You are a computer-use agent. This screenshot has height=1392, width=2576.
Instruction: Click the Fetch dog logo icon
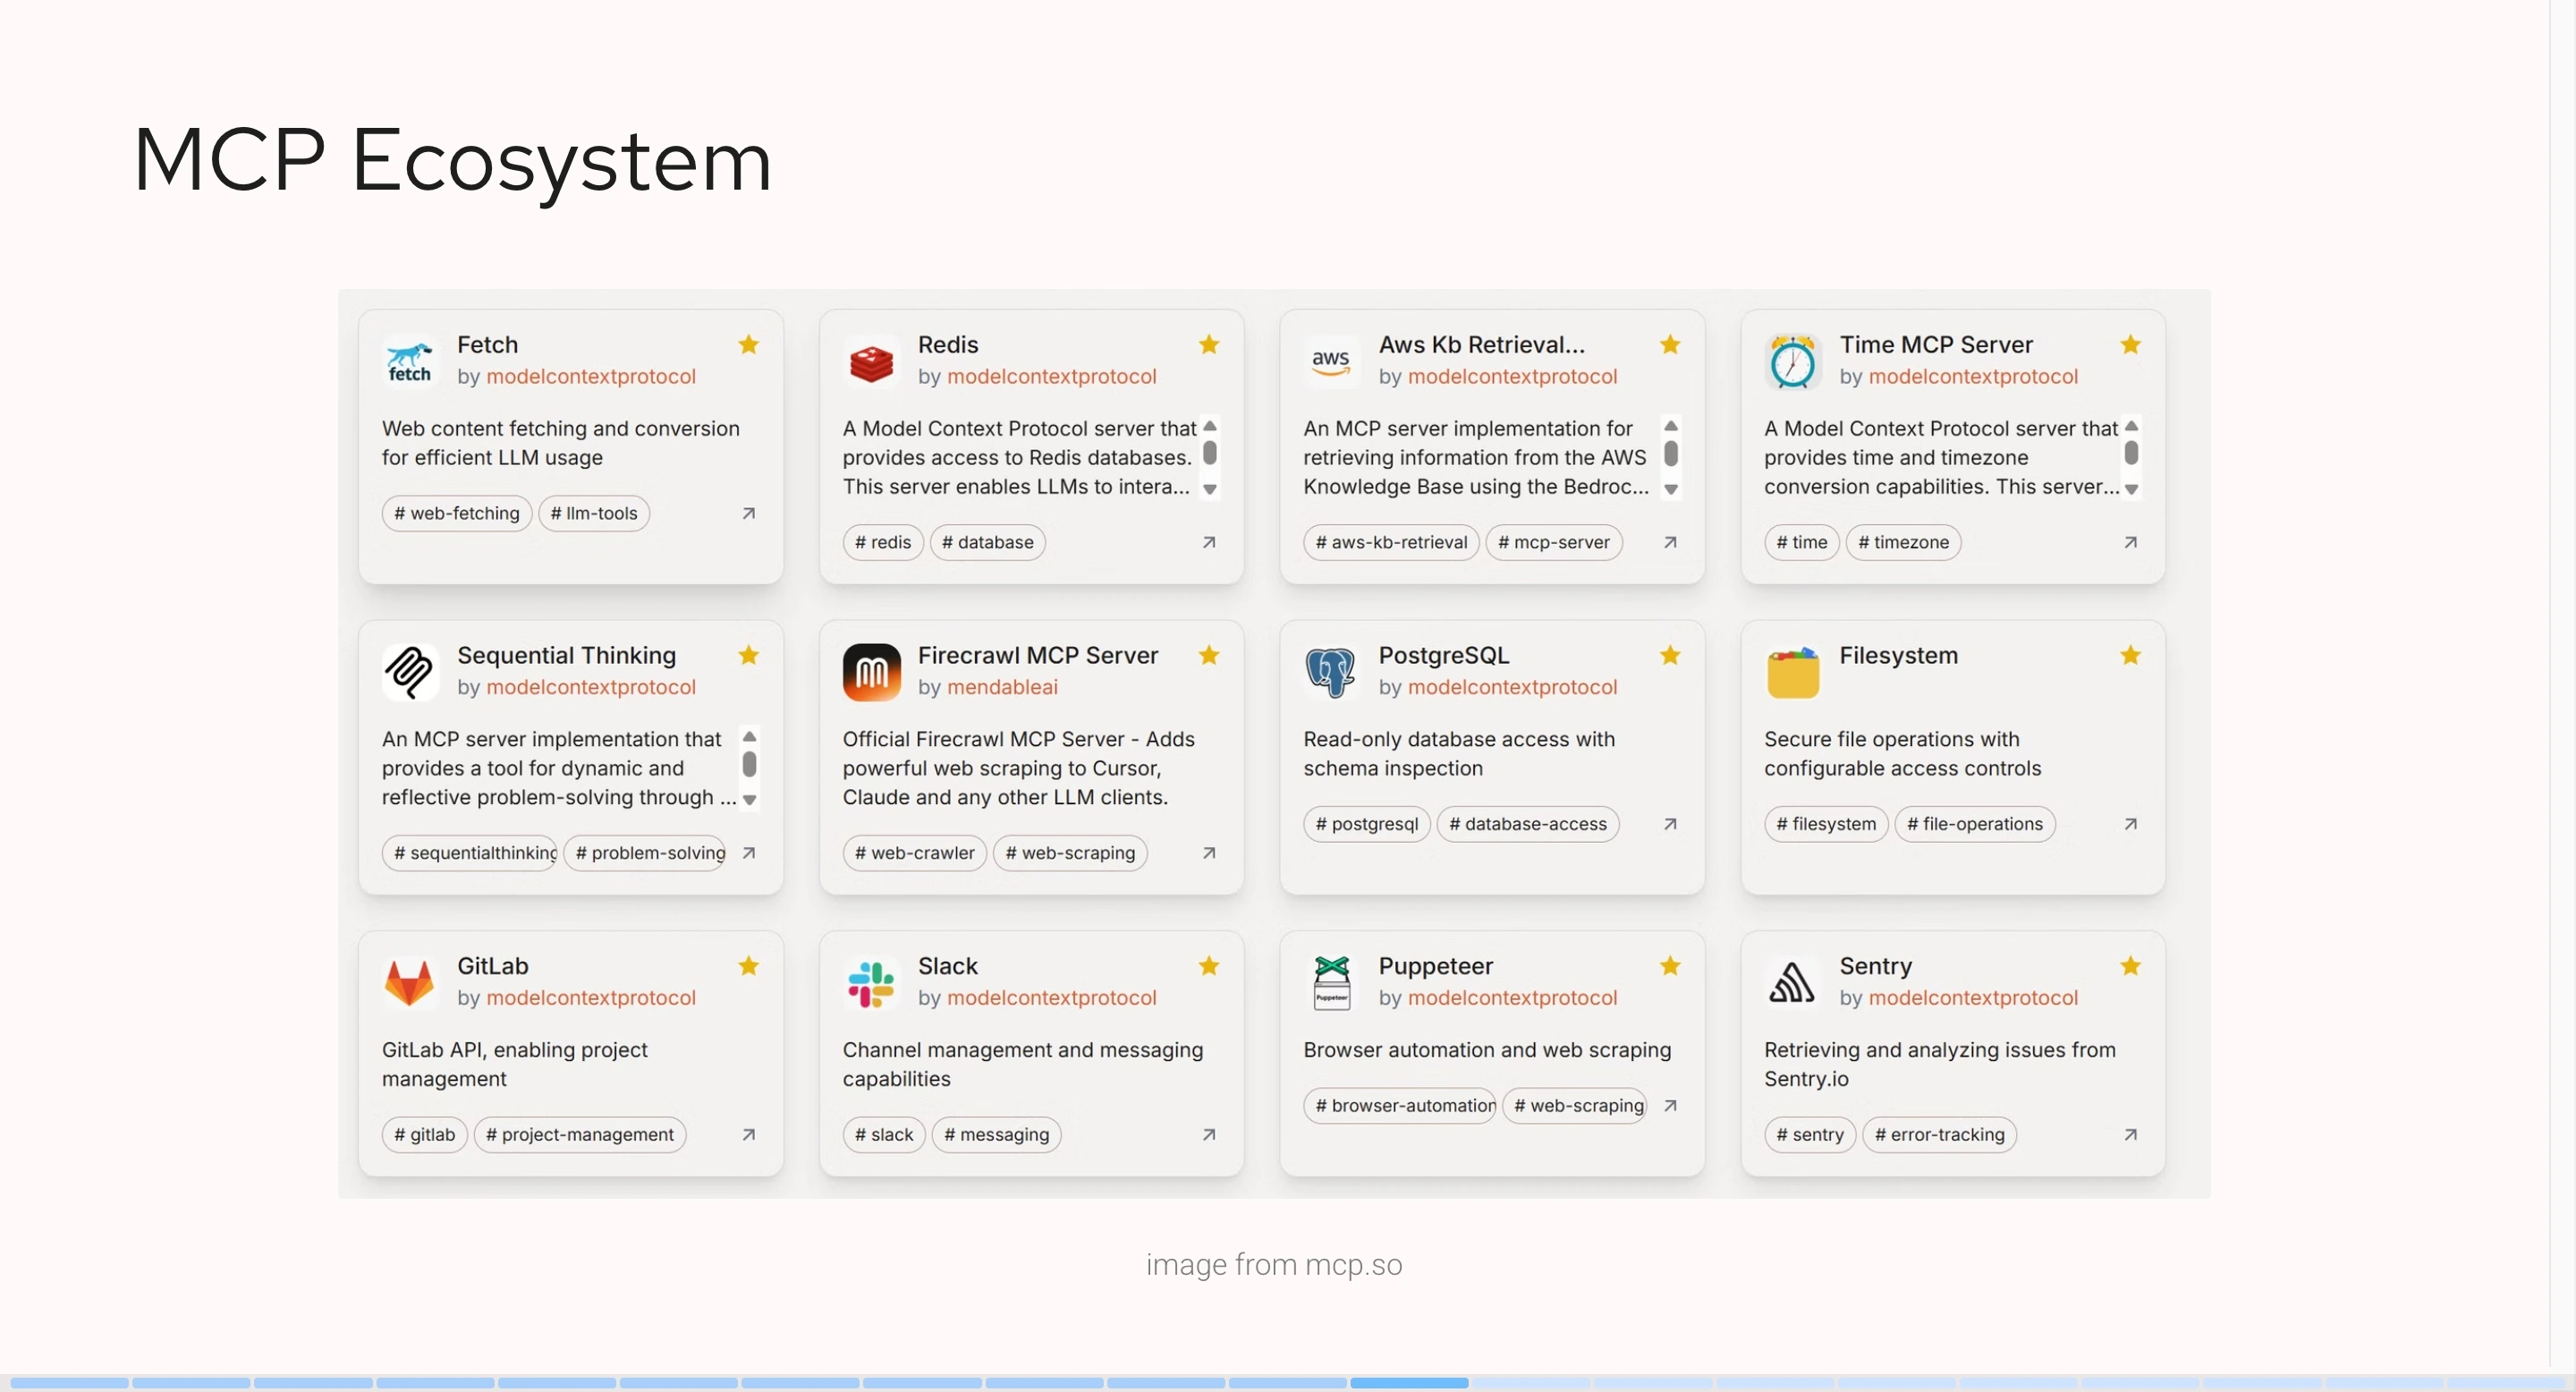[410, 361]
